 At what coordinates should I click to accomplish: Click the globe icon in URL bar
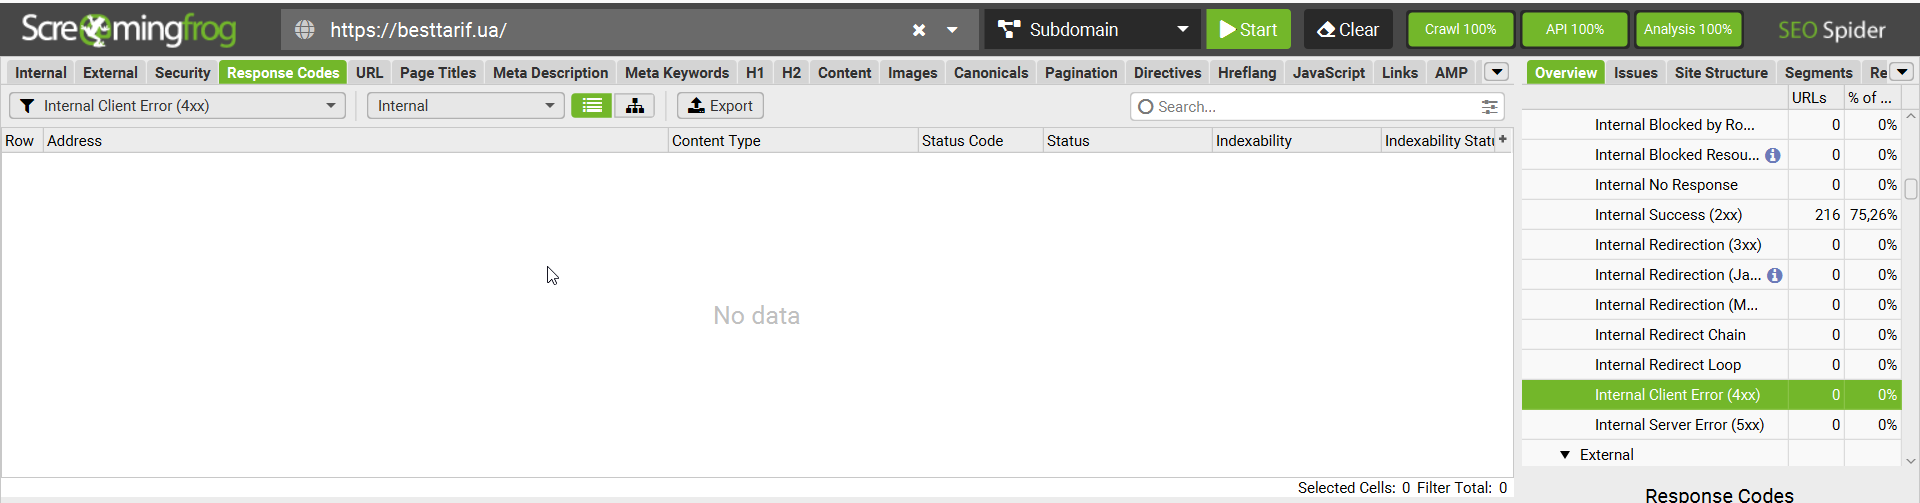305,30
